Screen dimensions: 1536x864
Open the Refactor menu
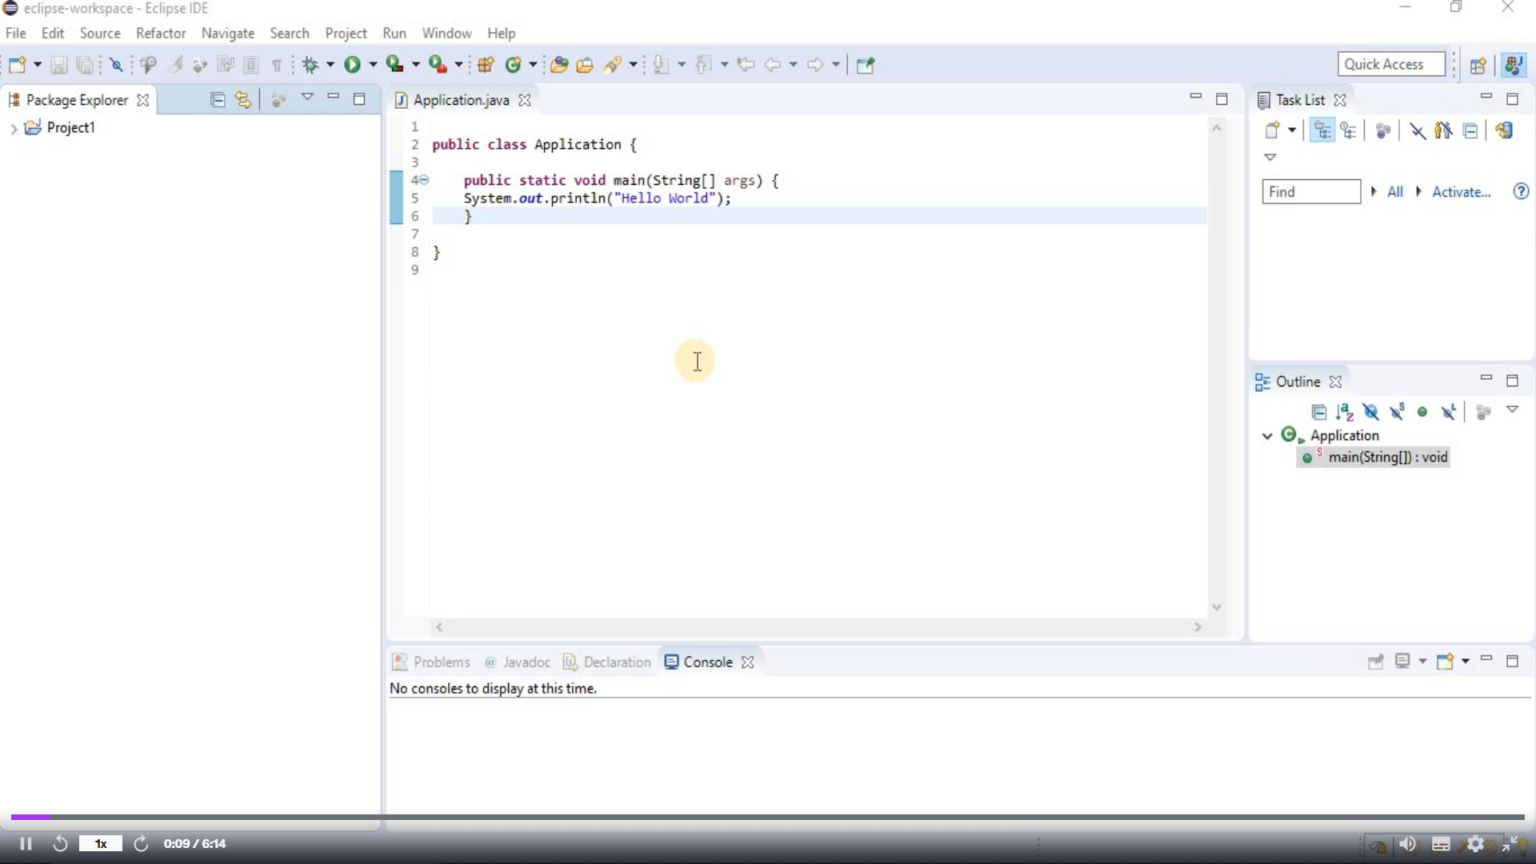pyautogui.click(x=161, y=33)
